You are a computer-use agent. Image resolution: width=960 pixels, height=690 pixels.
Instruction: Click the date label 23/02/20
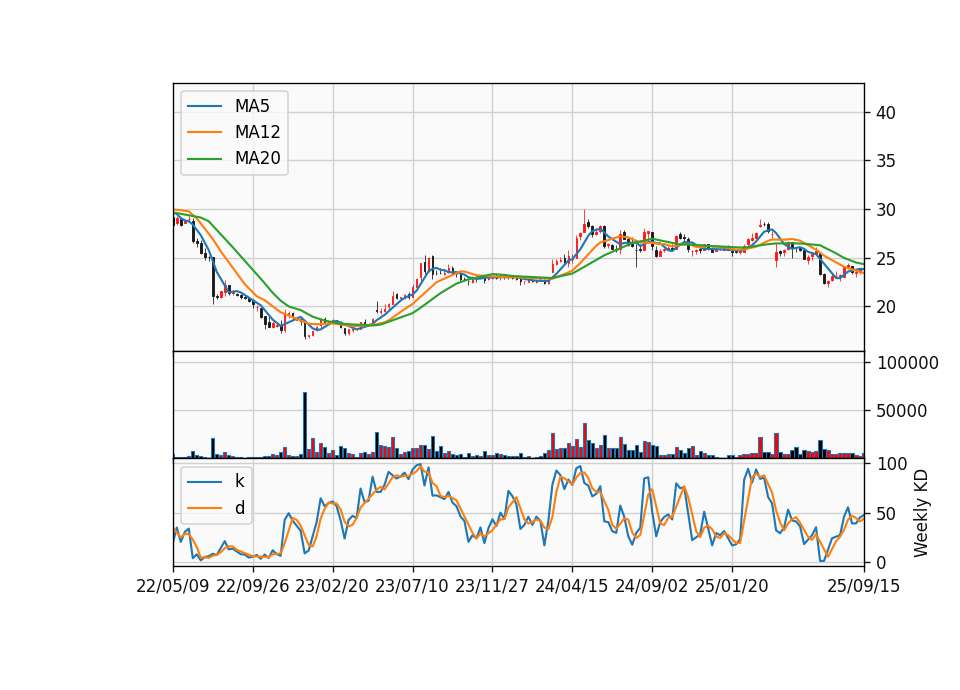click(x=332, y=586)
